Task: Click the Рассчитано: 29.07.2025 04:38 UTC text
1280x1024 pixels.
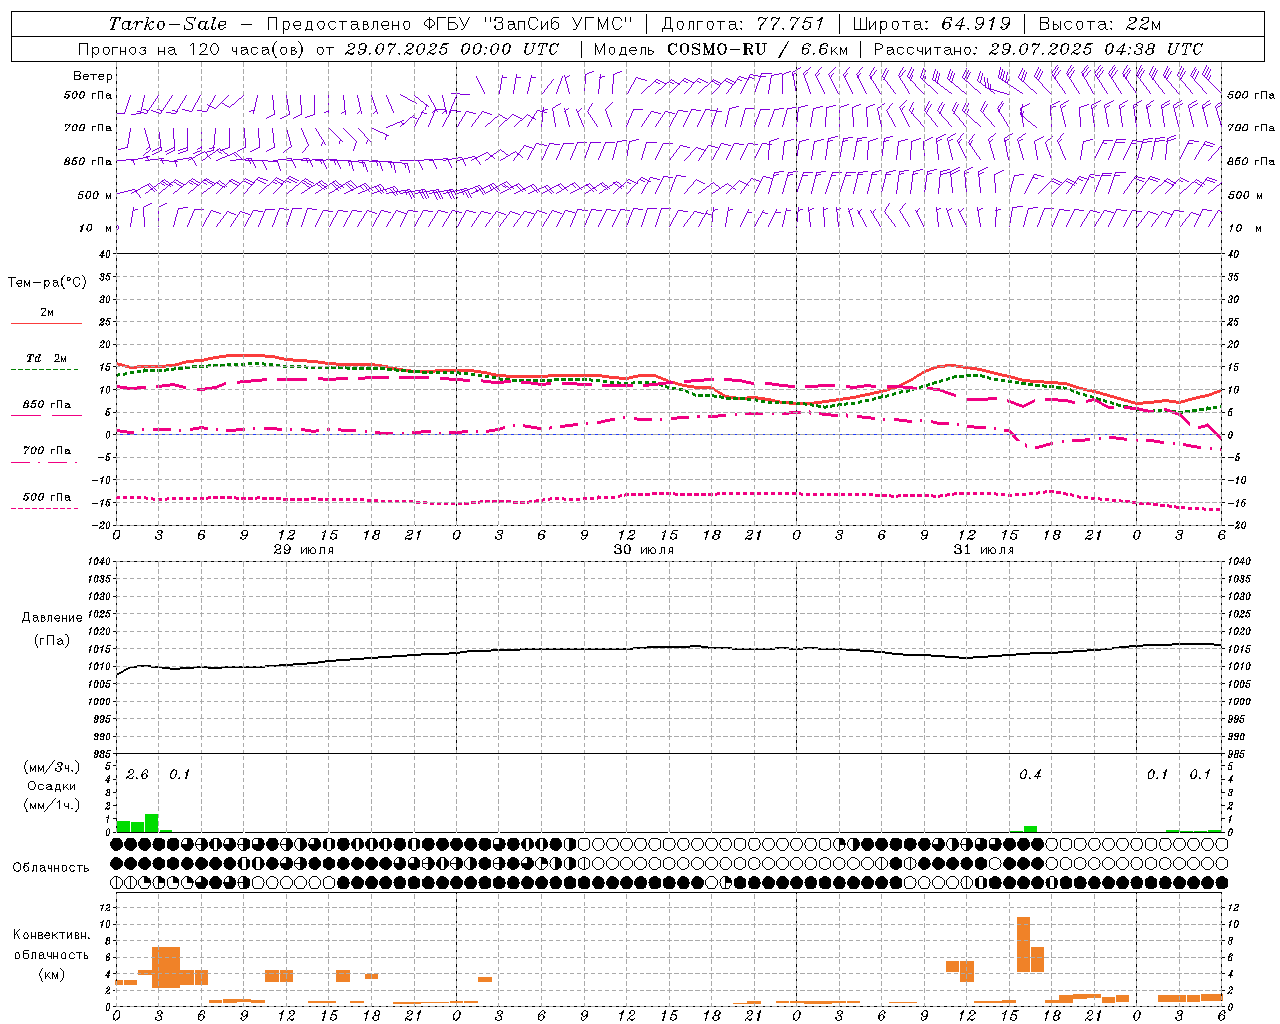Action: click(x=1038, y=49)
